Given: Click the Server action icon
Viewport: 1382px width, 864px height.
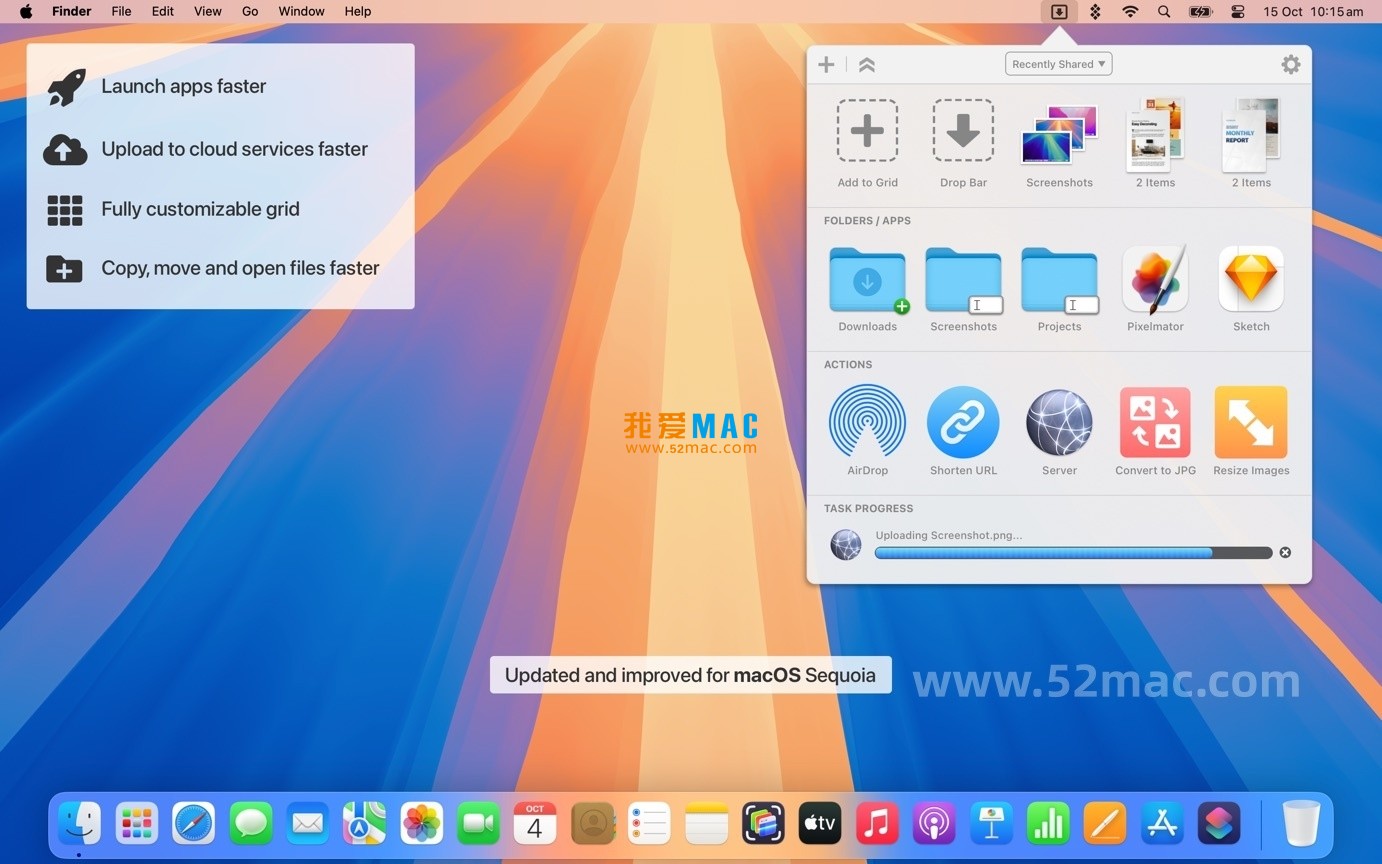Looking at the screenshot, I should 1058,421.
